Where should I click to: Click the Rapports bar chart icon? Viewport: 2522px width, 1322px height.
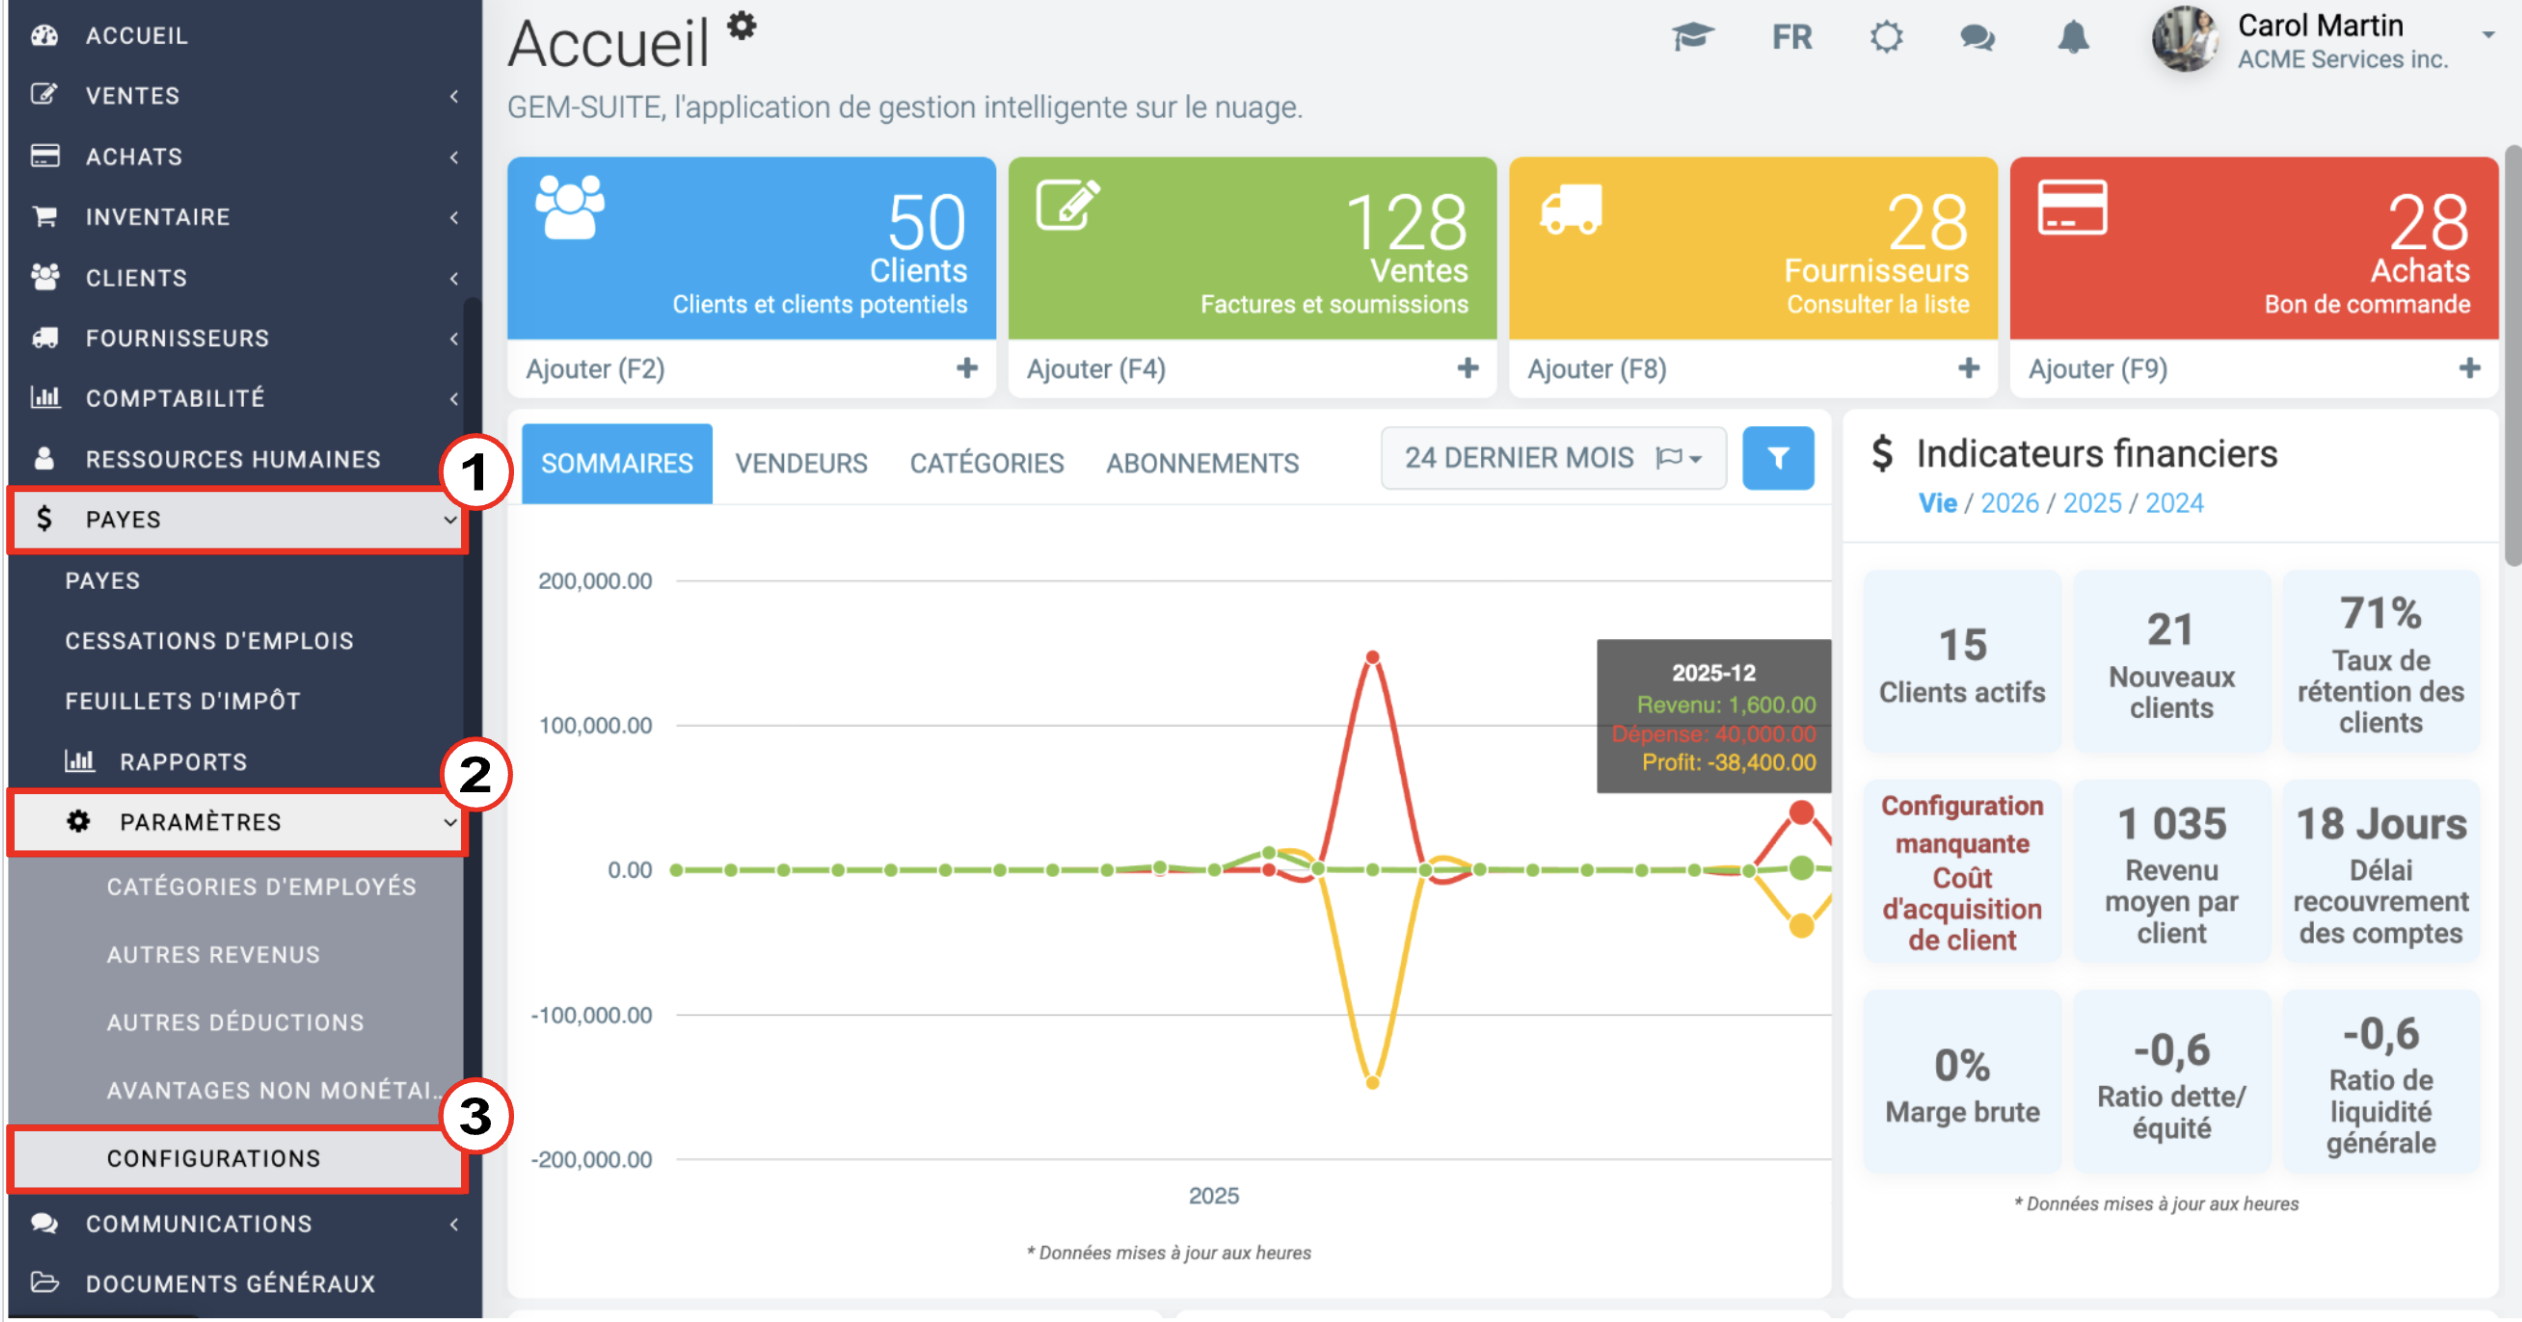(x=79, y=761)
